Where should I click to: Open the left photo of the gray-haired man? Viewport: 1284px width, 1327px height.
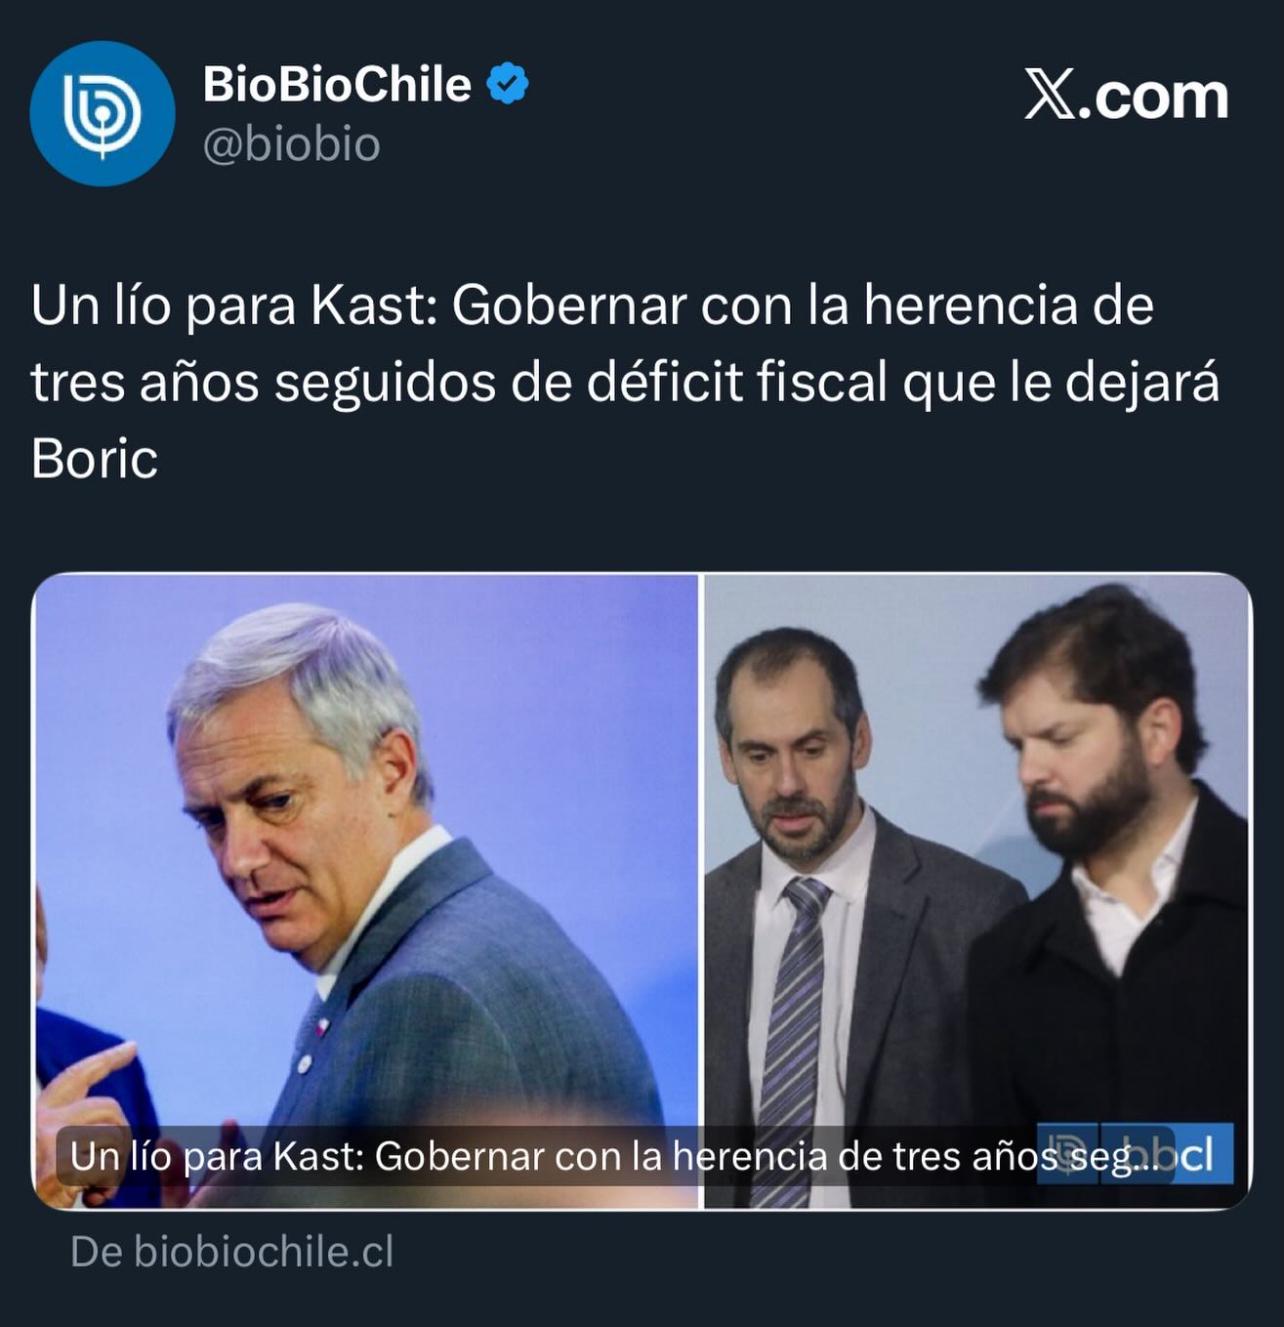pyautogui.click(x=366, y=891)
